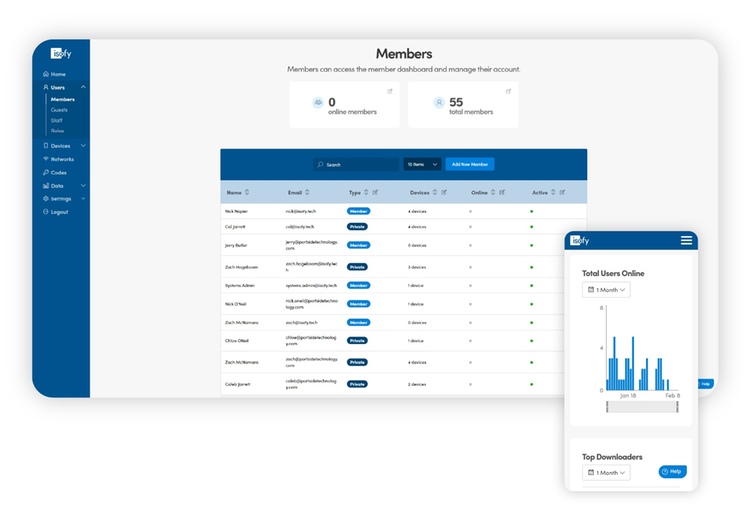This screenshot has width=750, height=531.
Task: Click the Private badge for Zach Hogeboom
Action: (x=357, y=267)
